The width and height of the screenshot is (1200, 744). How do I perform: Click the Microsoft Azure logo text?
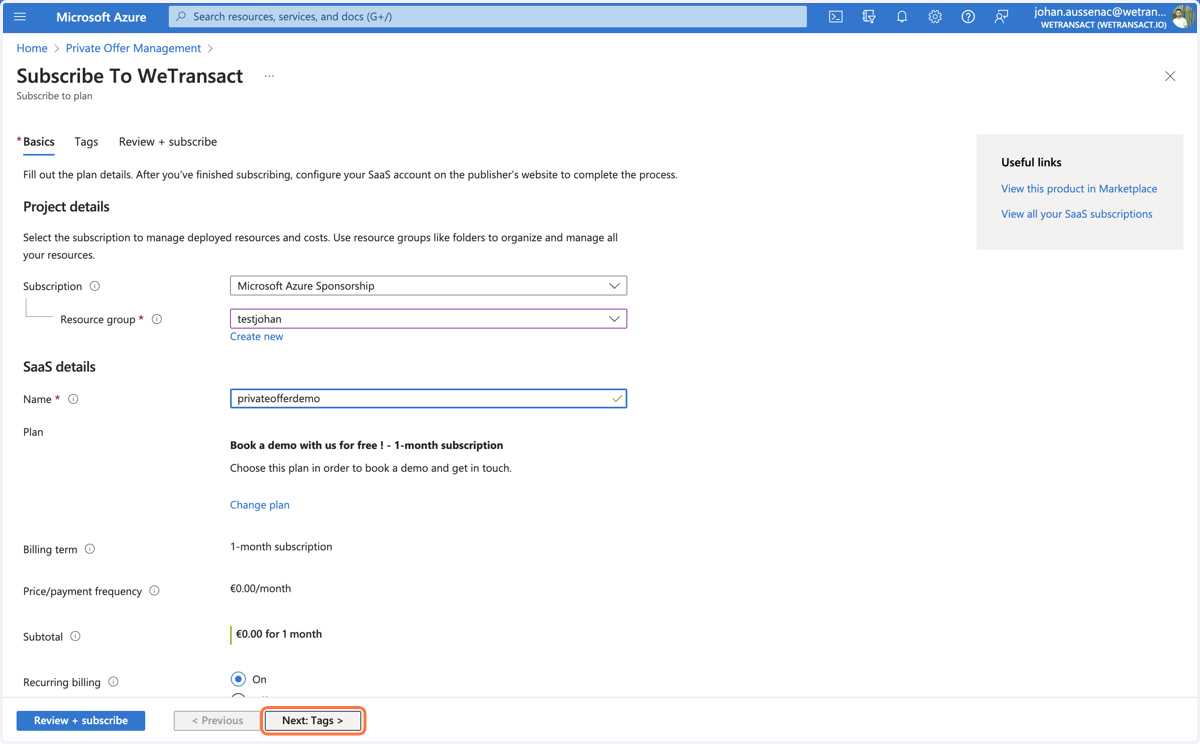pyautogui.click(x=101, y=17)
